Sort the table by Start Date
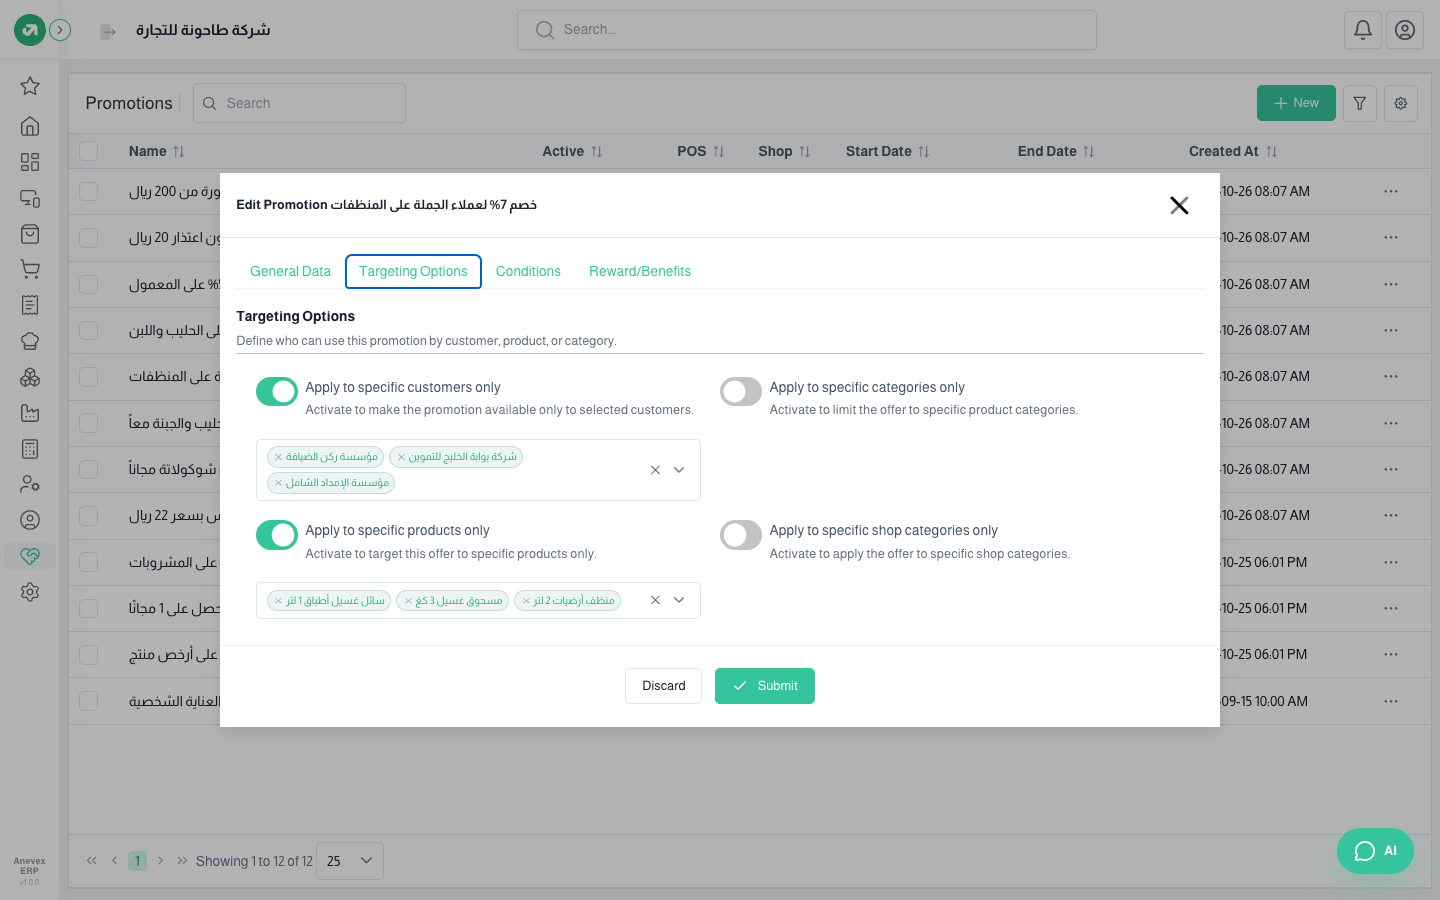1440x900 pixels. [888, 151]
